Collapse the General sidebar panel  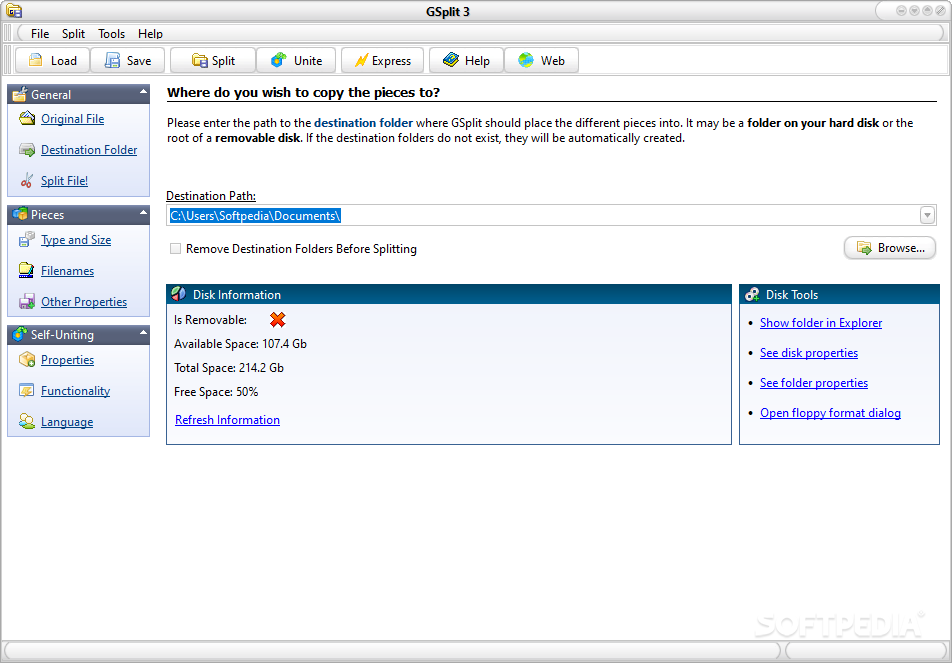143,92
